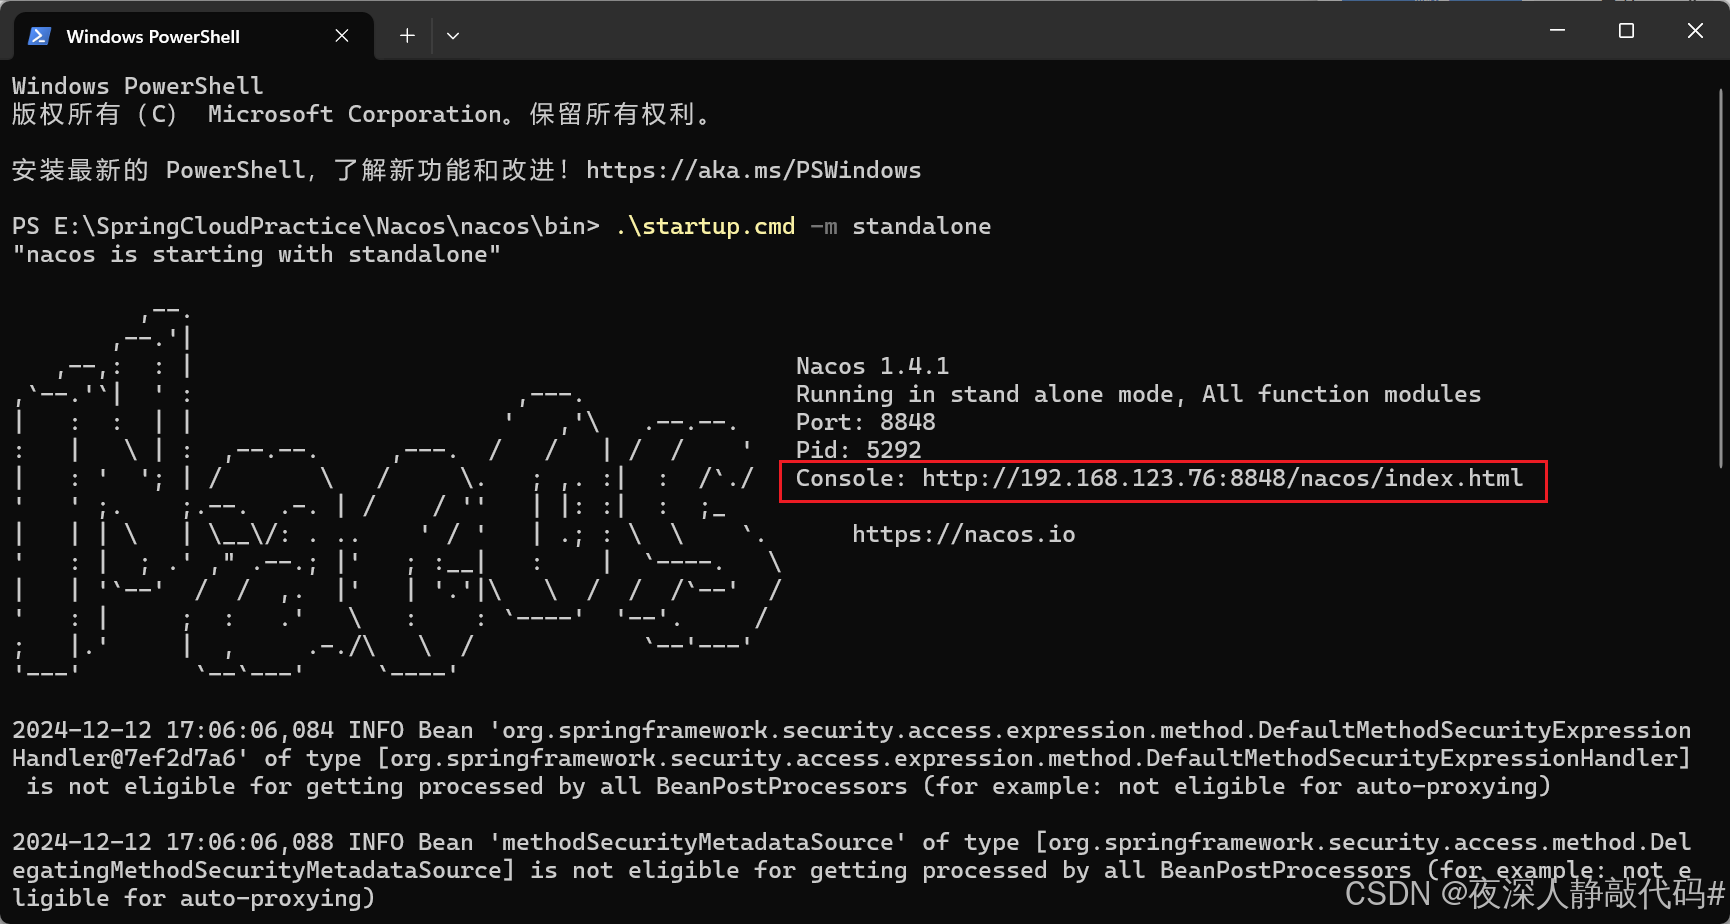Image resolution: width=1730 pixels, height=924 pixels.
Task: Open the Nacos console URL in red box
Action: [x=1222, y=478]
